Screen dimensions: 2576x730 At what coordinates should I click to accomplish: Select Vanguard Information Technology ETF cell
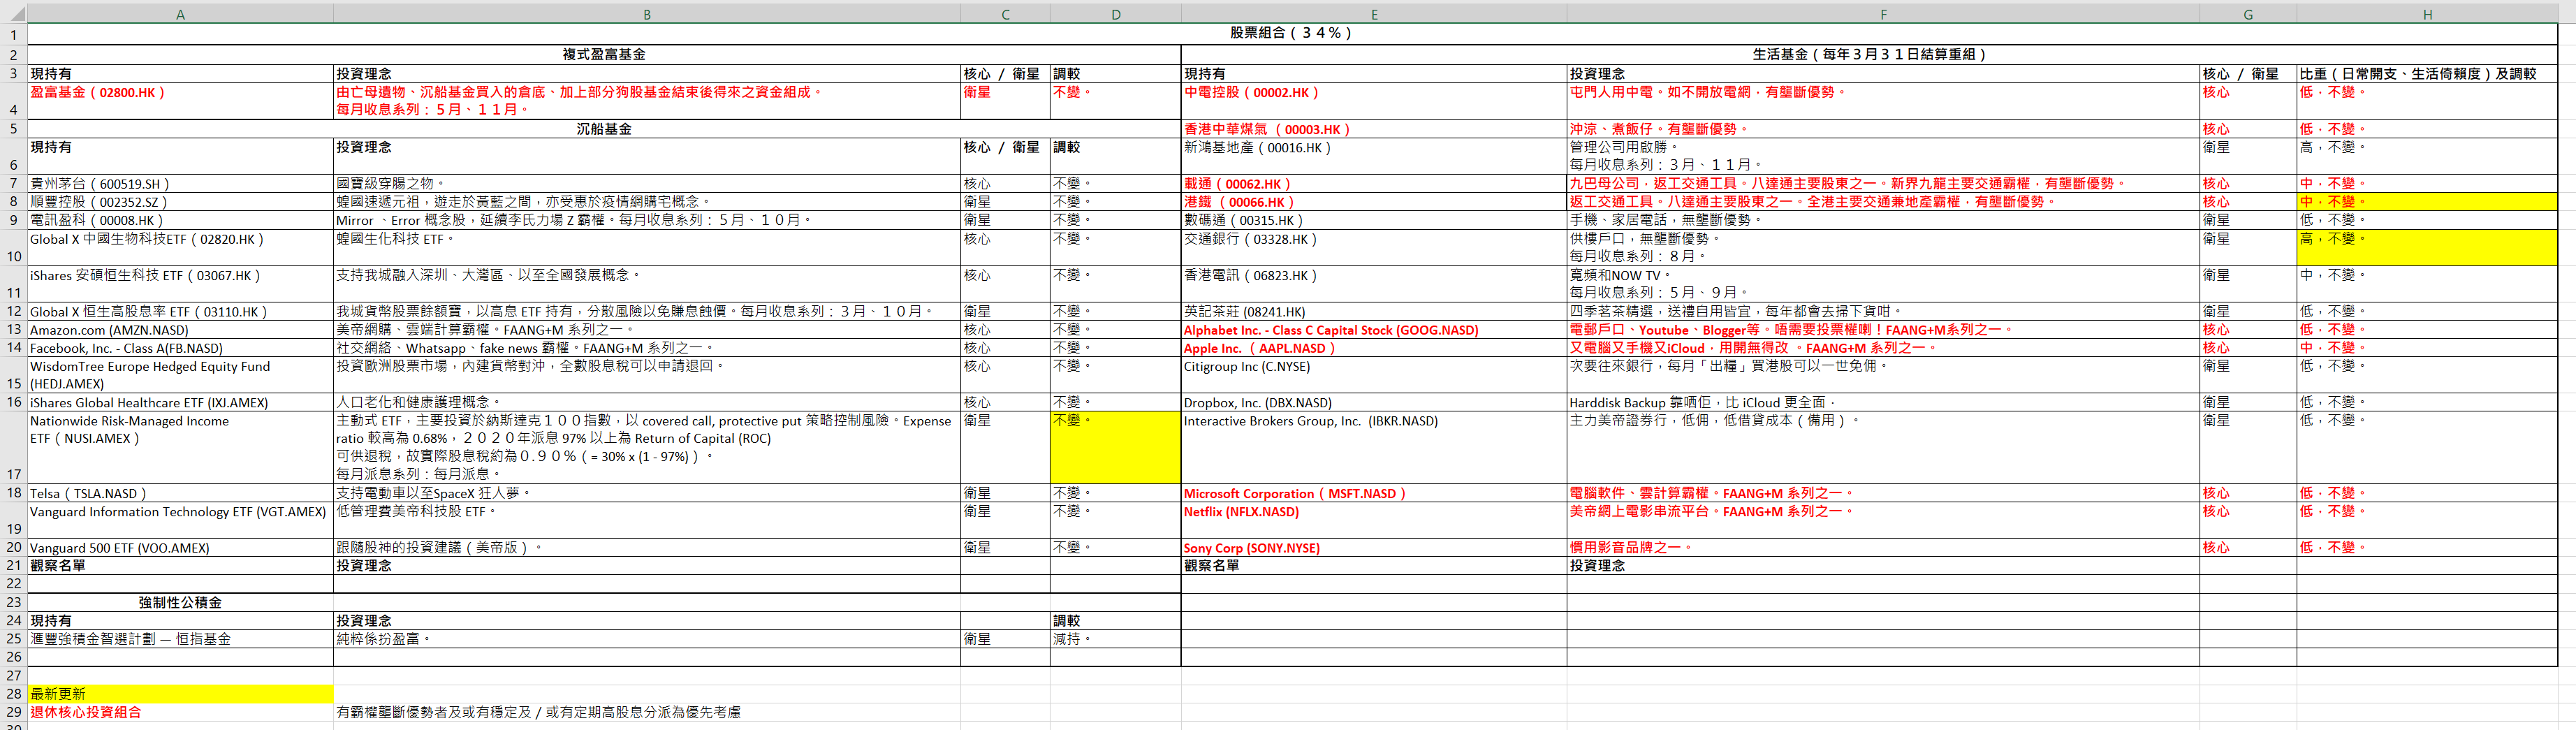pos(180,520)
